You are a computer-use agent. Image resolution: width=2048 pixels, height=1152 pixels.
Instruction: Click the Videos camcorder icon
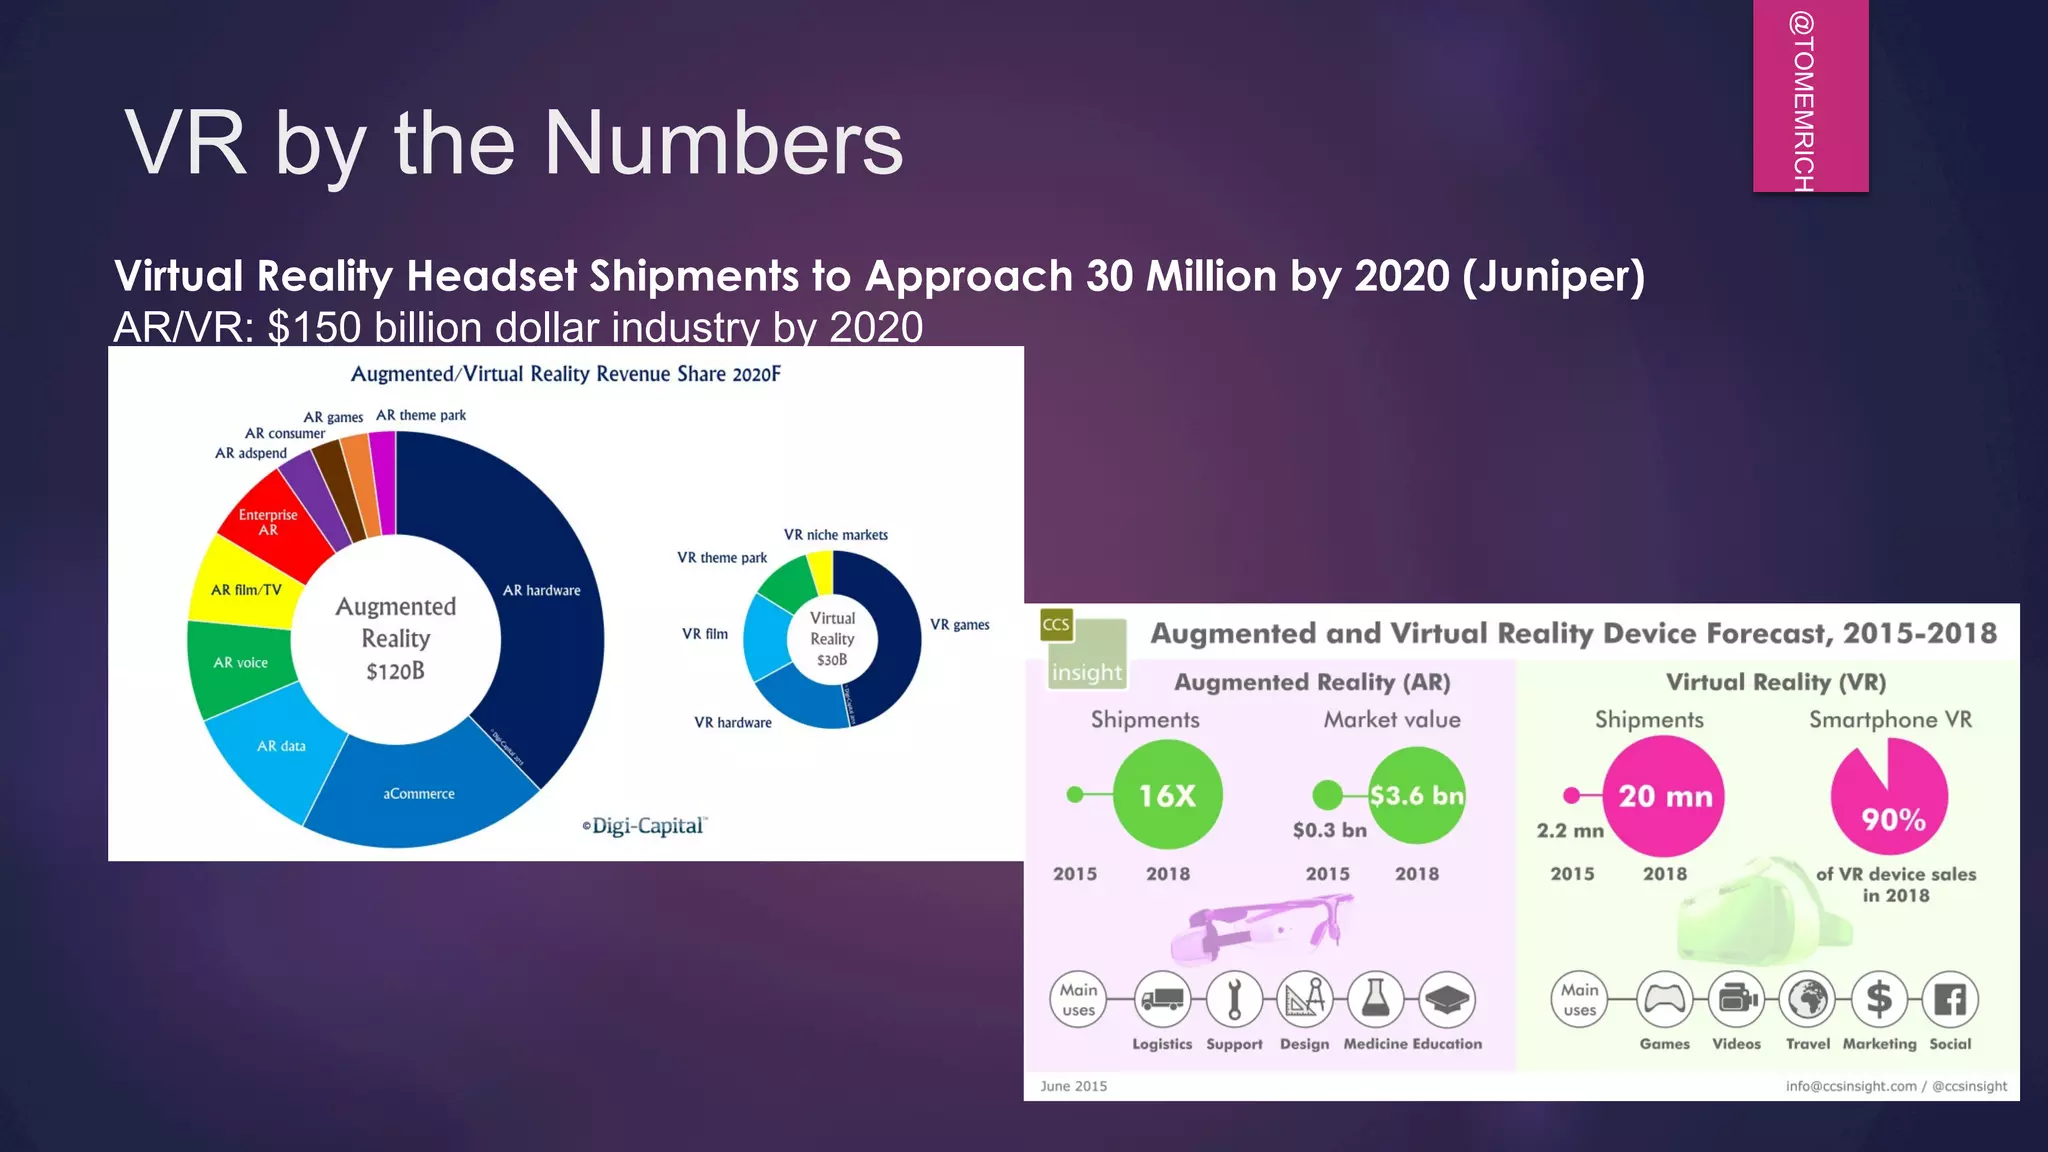(x=1737, y=999)
